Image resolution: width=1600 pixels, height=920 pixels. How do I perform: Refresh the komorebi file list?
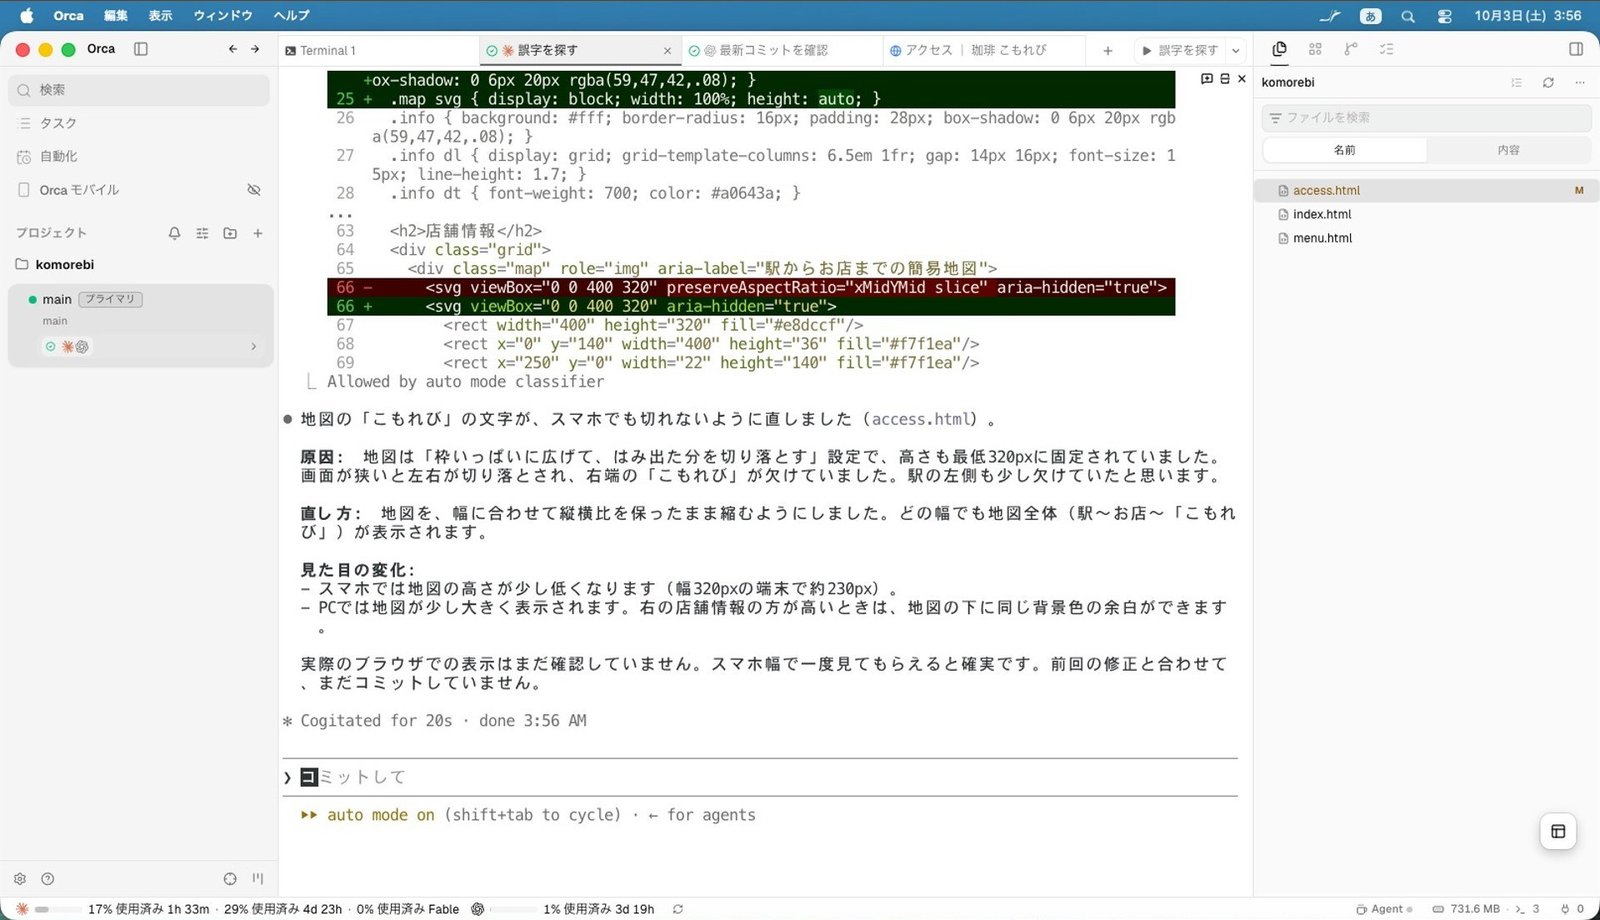point(1548,83)
